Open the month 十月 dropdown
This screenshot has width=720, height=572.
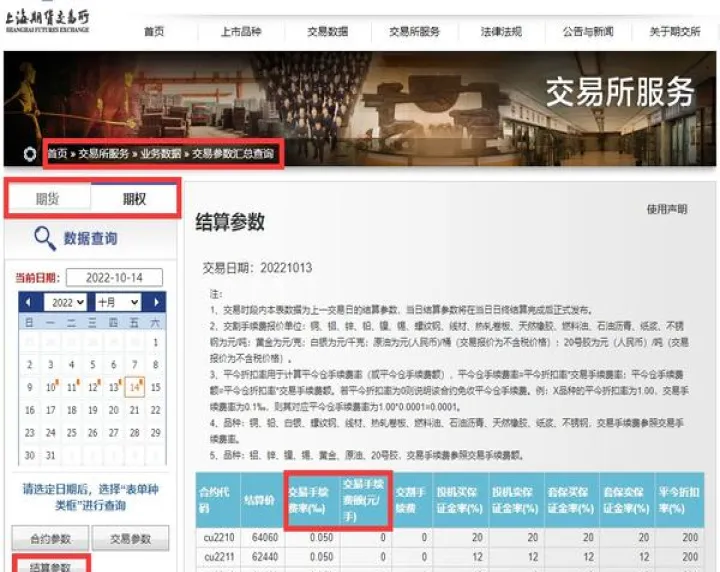click(118, 302)
